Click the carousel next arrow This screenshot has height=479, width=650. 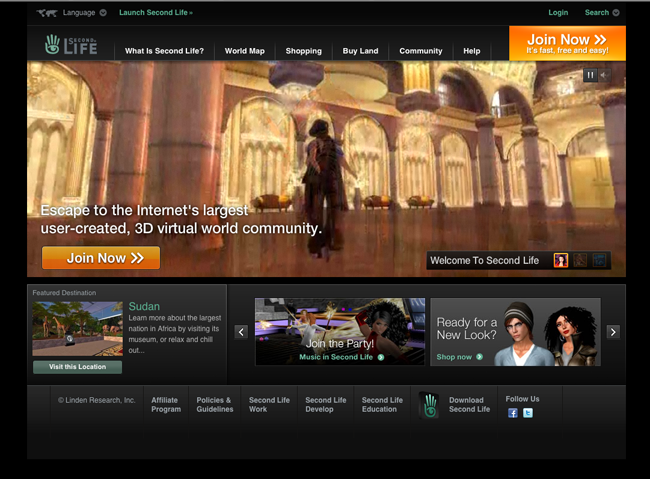614,332
